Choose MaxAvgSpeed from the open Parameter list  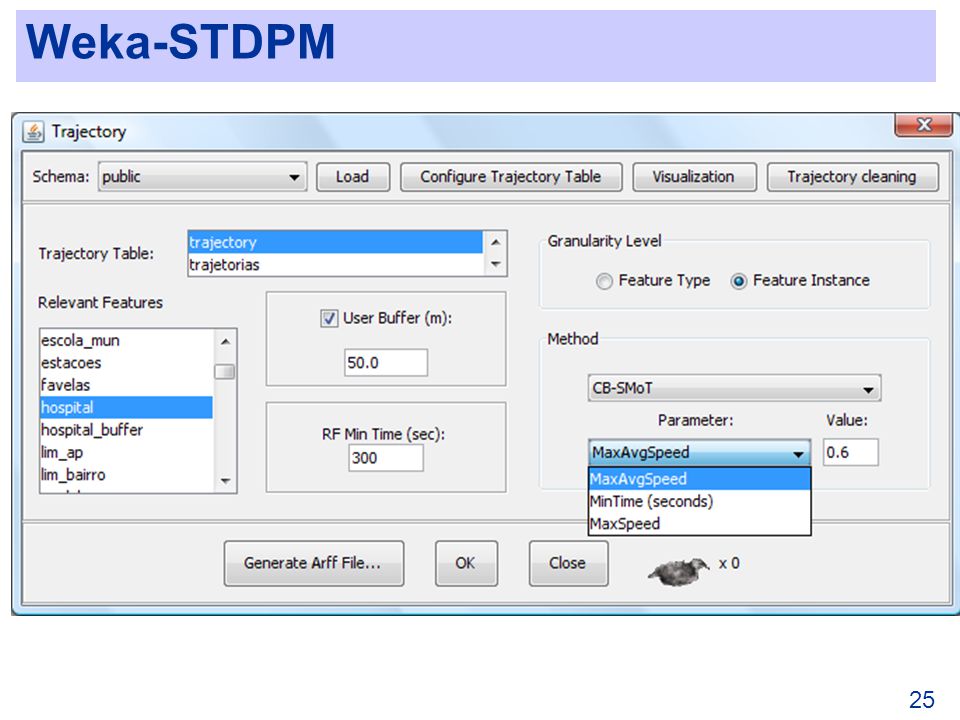coord(699,479)
